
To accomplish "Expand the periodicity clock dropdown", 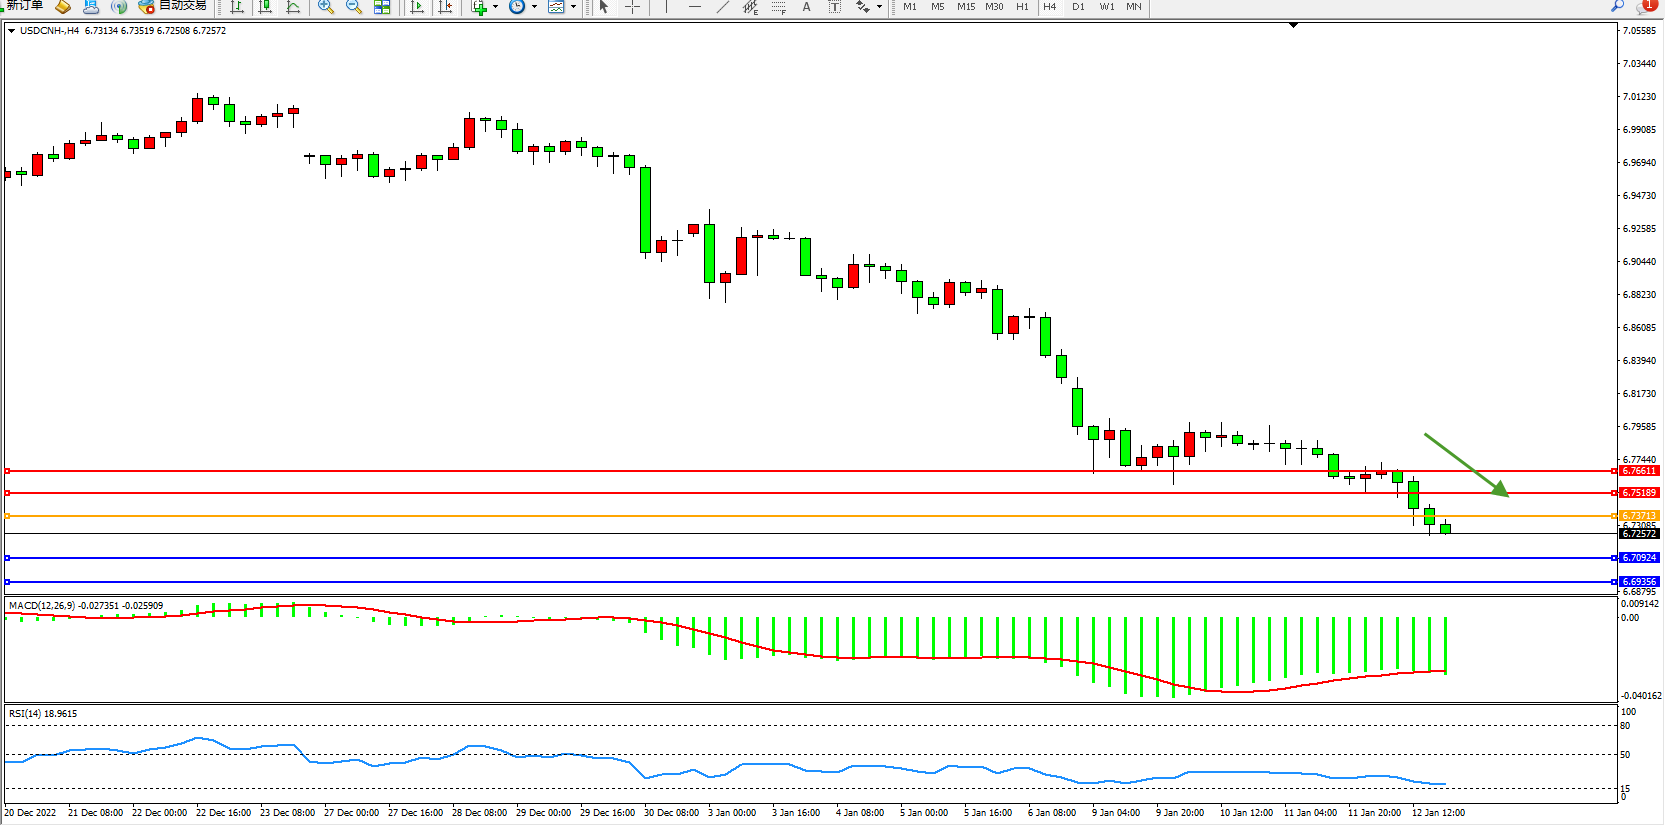I will pyautogui.click(x=534, y=7).
